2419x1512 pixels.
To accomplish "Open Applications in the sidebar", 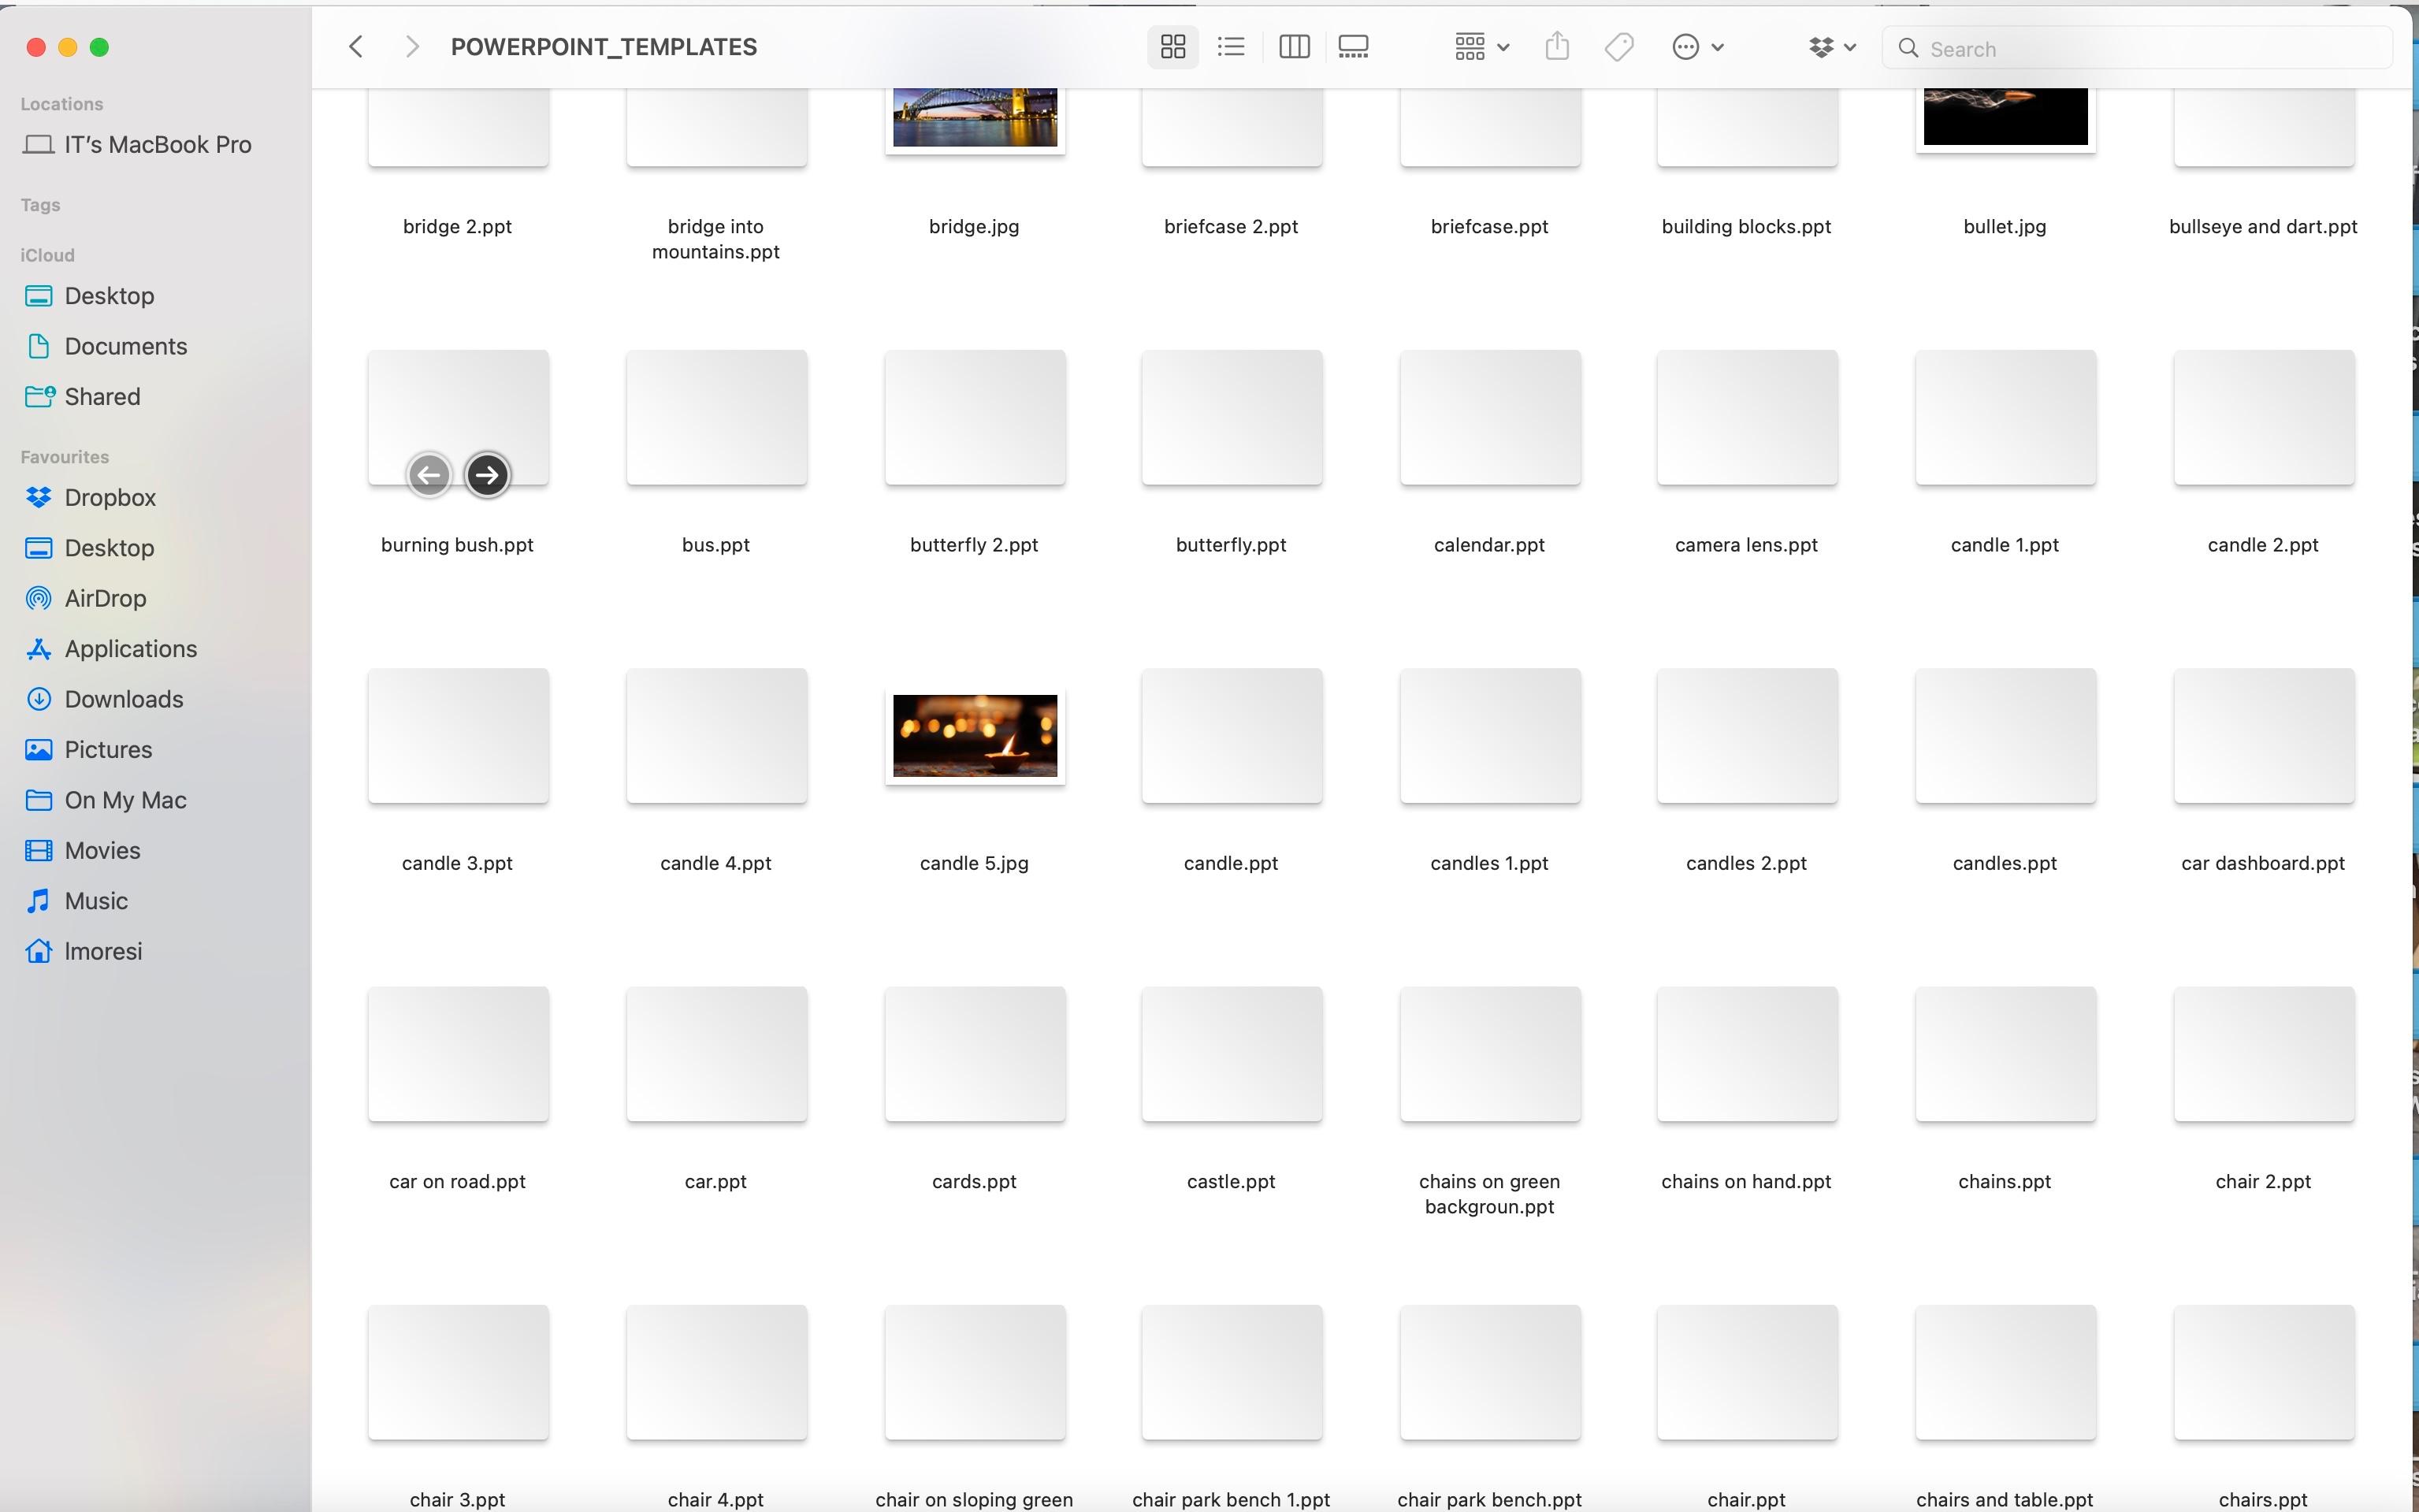I will (130, 649).
